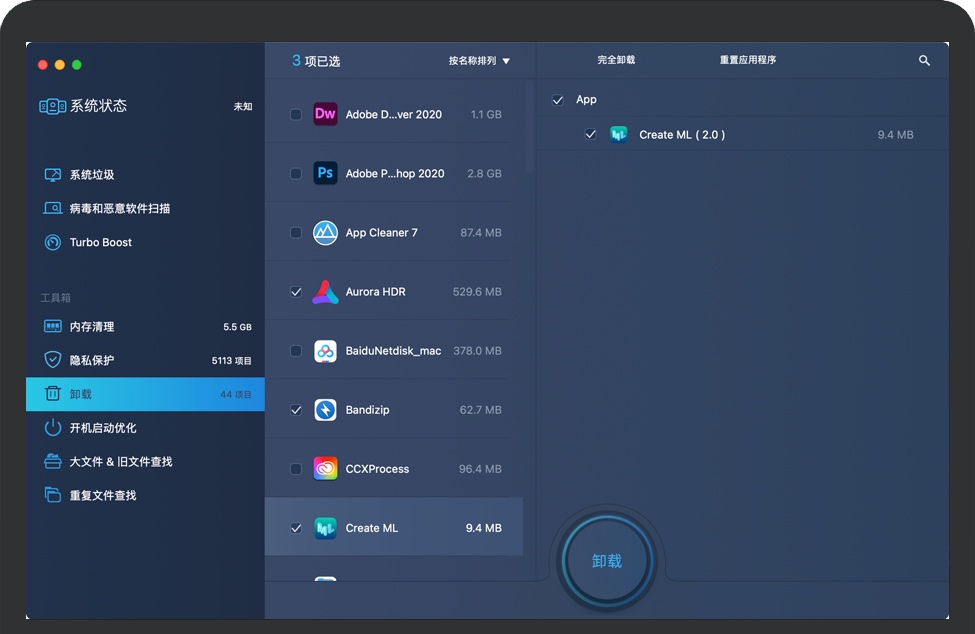Click the 87.4 MB App Cleaner size

pyautogui.click(x=481, y=232)
